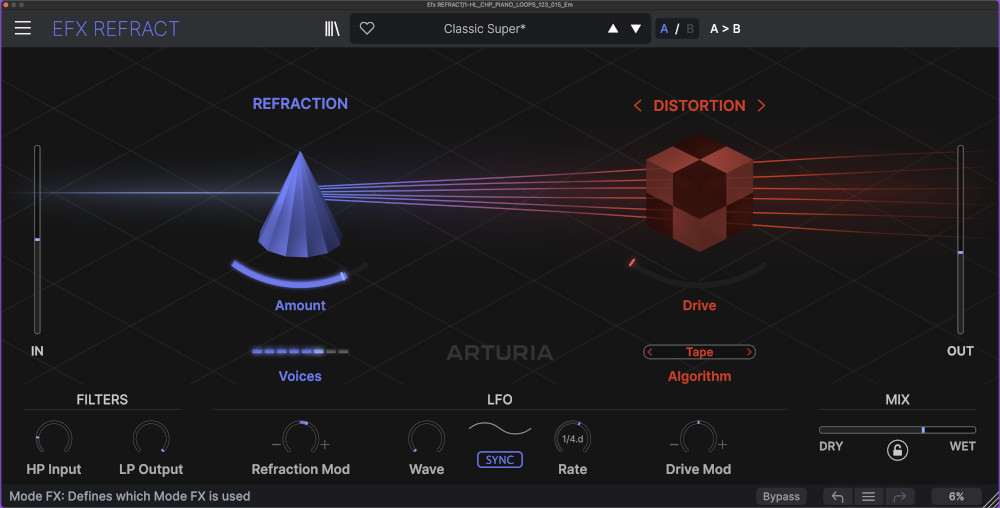Click the redo arrow icon
1000x508 pixels.
(x=898, y=496)
